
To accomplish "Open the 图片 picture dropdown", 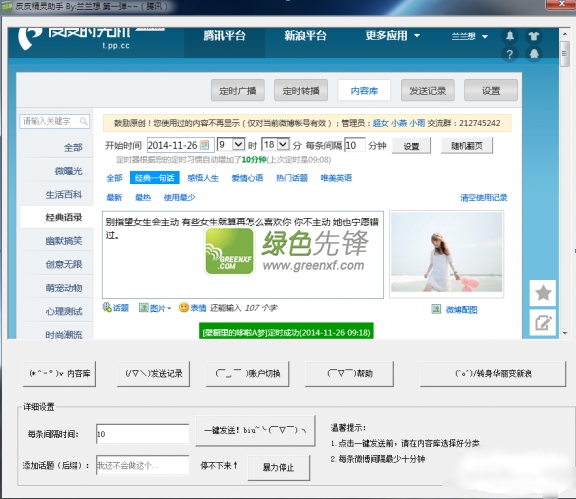I will coord(155,308).
